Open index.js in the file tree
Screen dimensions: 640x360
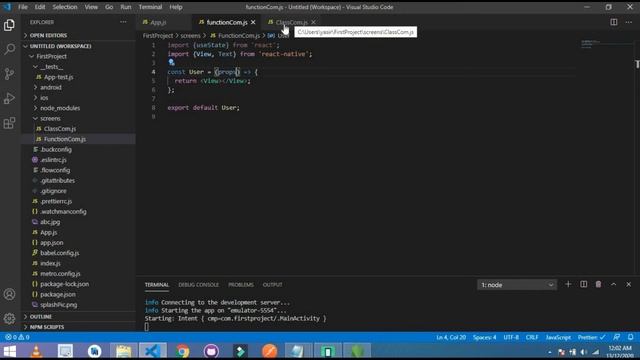click(x=50, y=263)
